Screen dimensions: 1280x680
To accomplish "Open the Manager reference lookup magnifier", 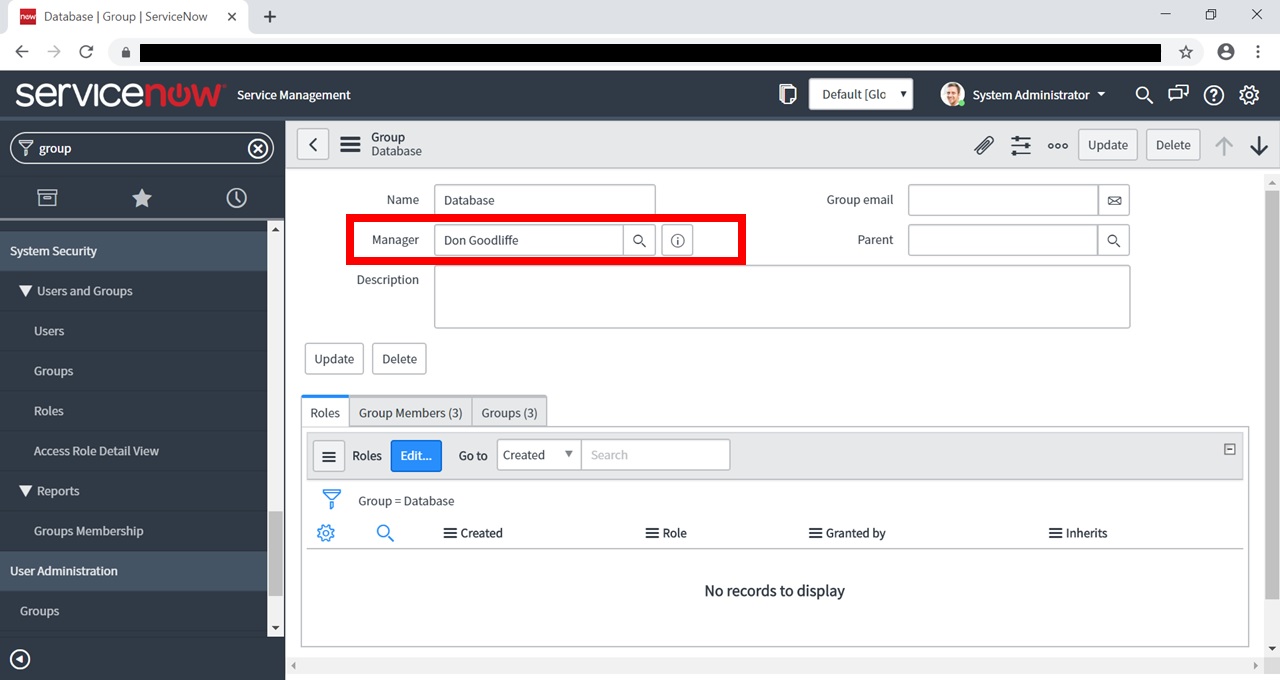I will 639,240.
